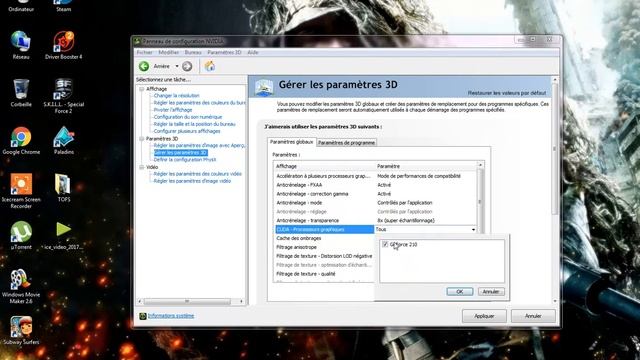The width and height of the screenshot is (640, 360).
Task: Open the Back history dropdown arrow
Action: (177, 66)
